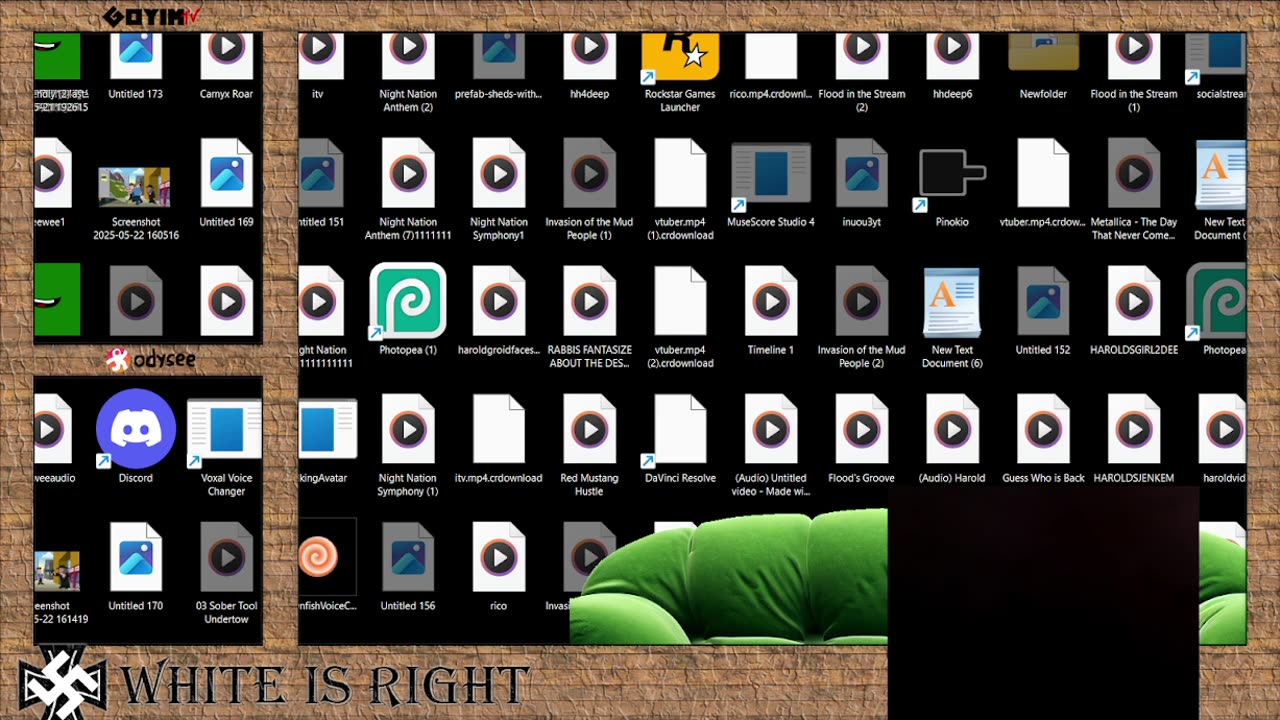Screen dimensions: 1280x720
Task: Select the Night Nation Symphony1 file
Action: pyautogui.click(x=498, y=173)
